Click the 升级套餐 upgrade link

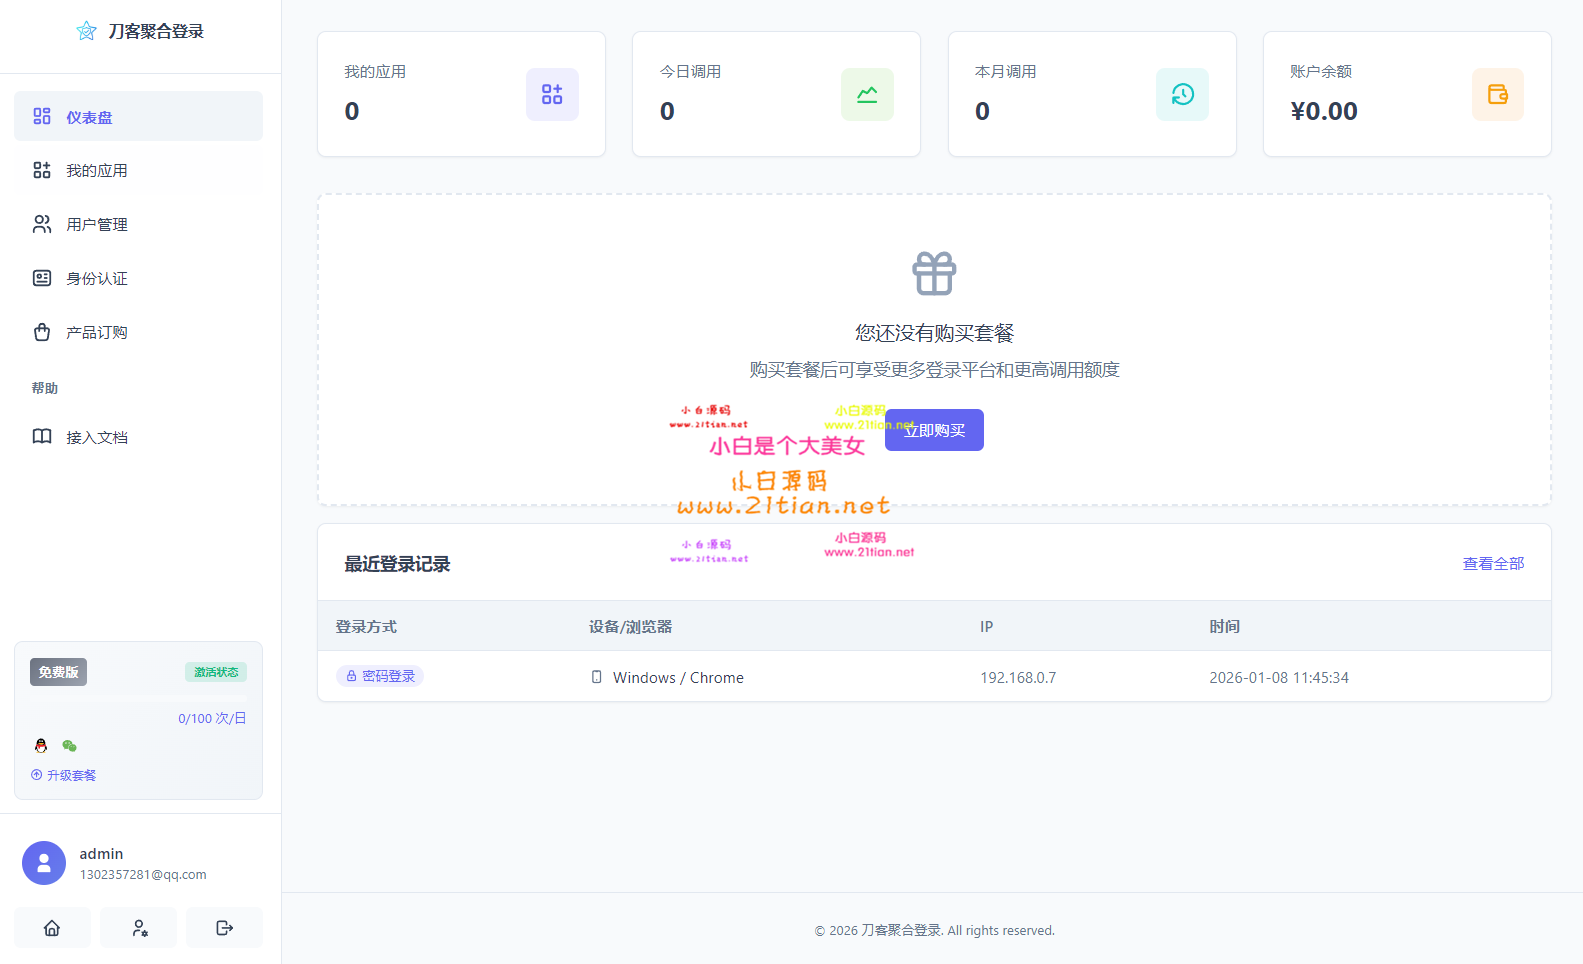(x=64, y=775)
